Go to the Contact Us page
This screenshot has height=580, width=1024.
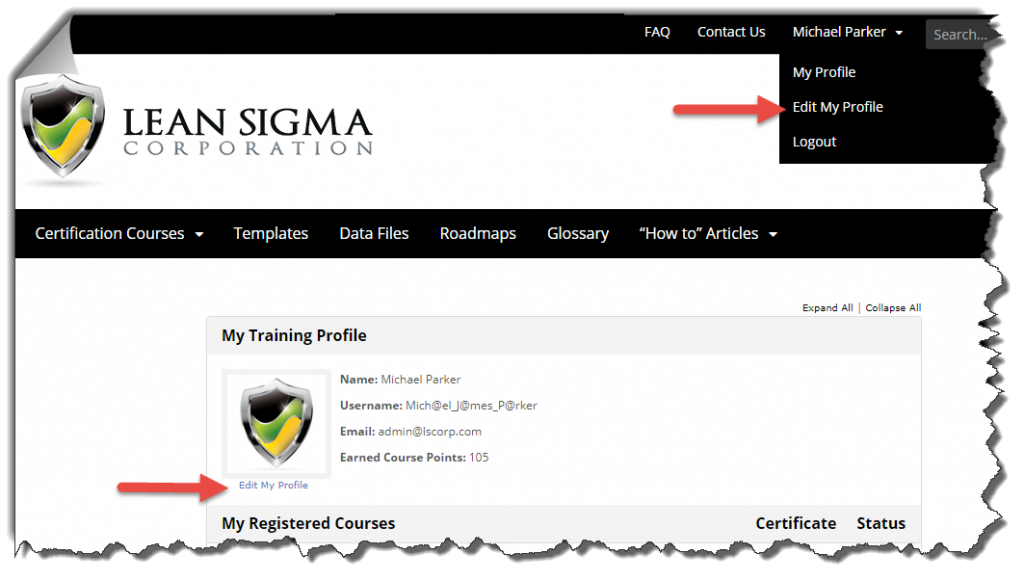pos(731,32)
